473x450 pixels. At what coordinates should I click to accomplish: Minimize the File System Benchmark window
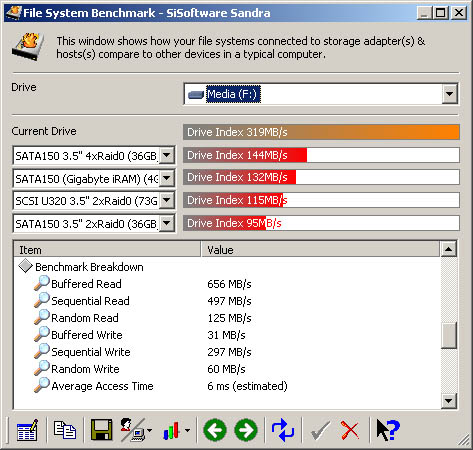424,13
